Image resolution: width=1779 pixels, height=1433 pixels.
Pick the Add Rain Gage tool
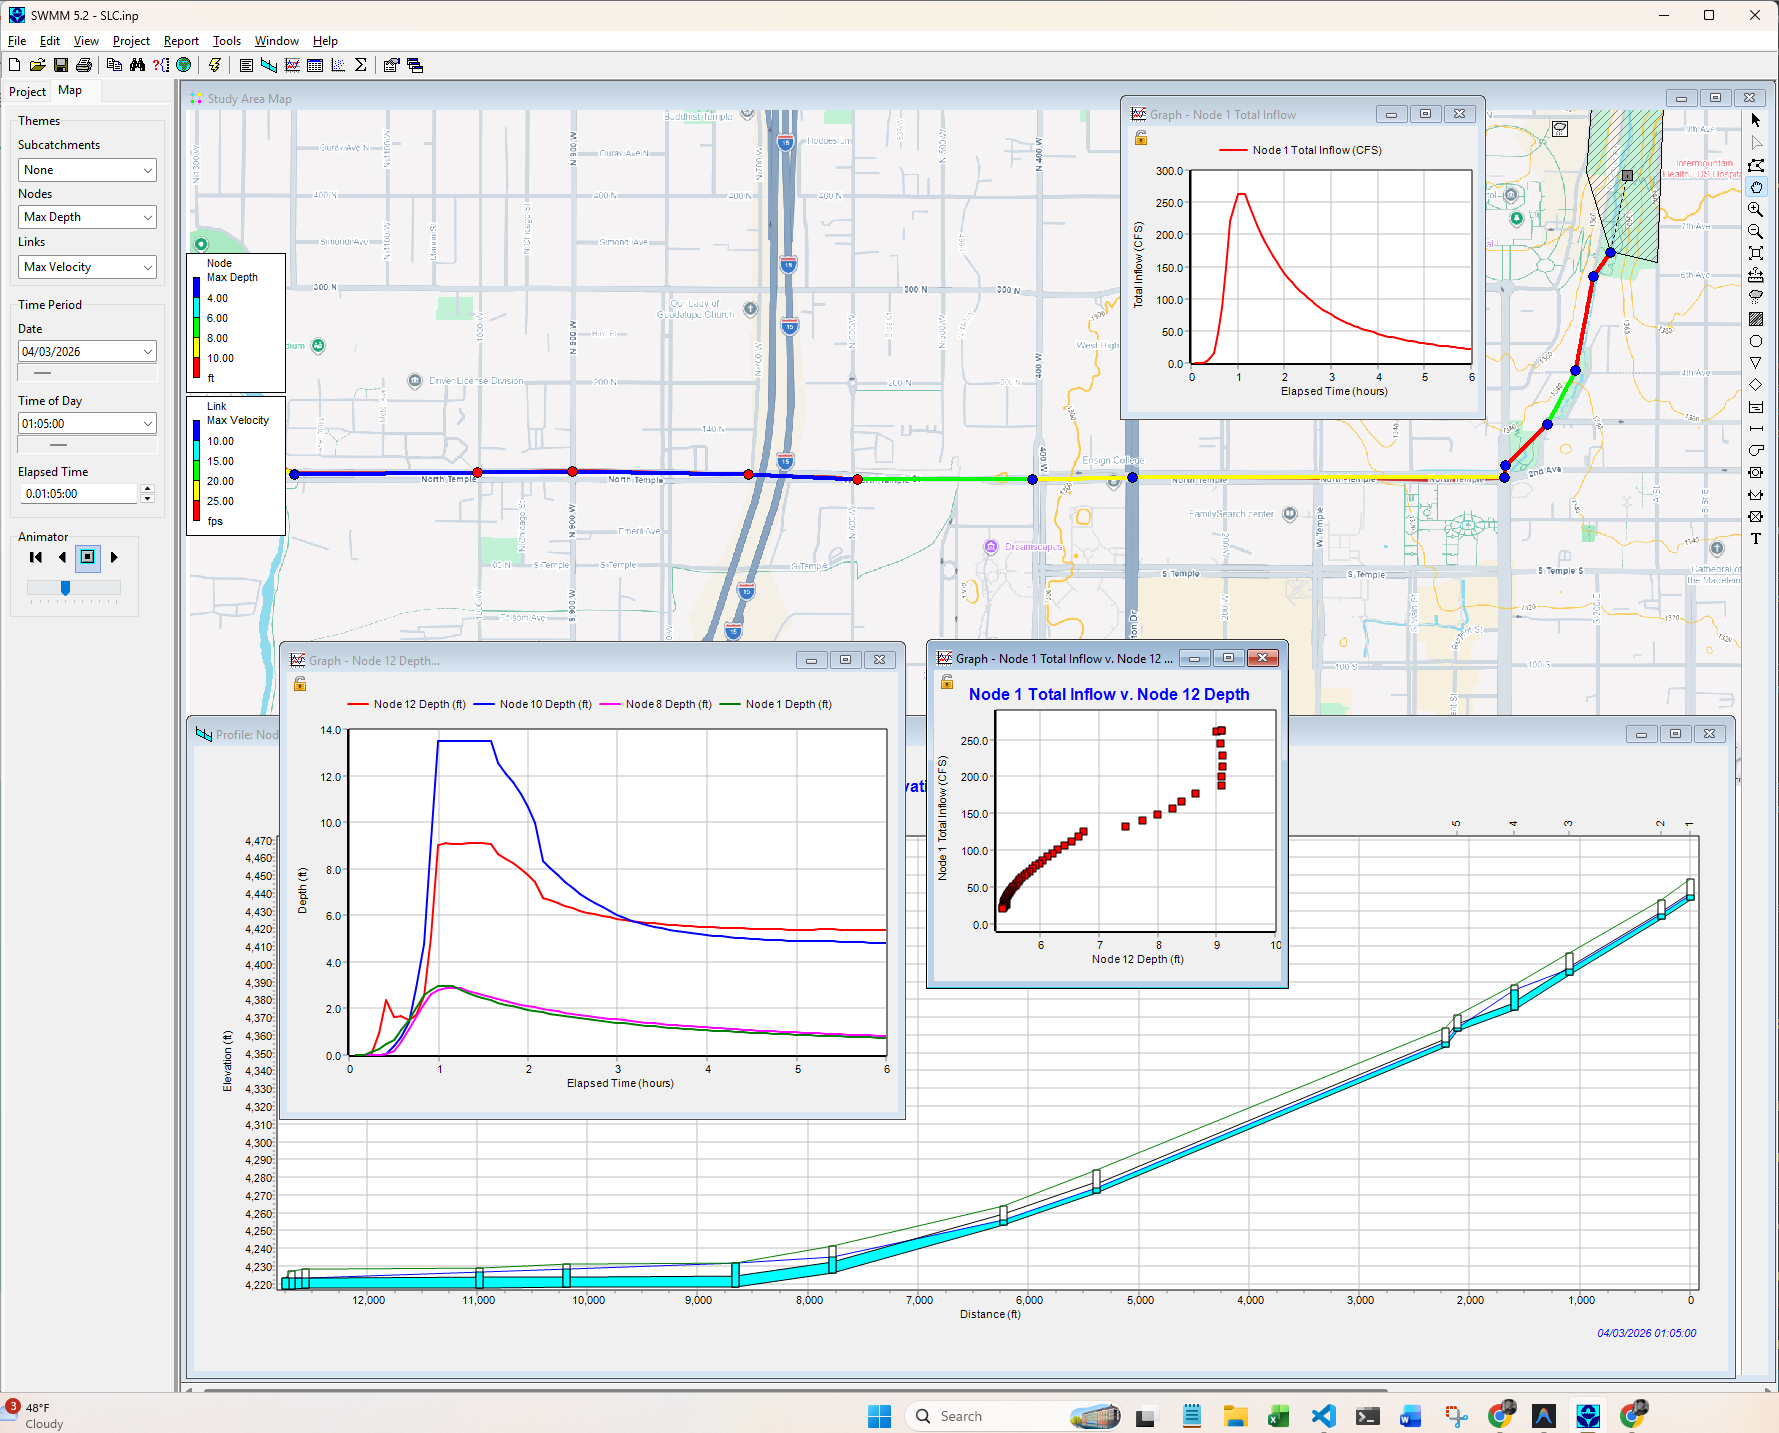[1756, 297]
